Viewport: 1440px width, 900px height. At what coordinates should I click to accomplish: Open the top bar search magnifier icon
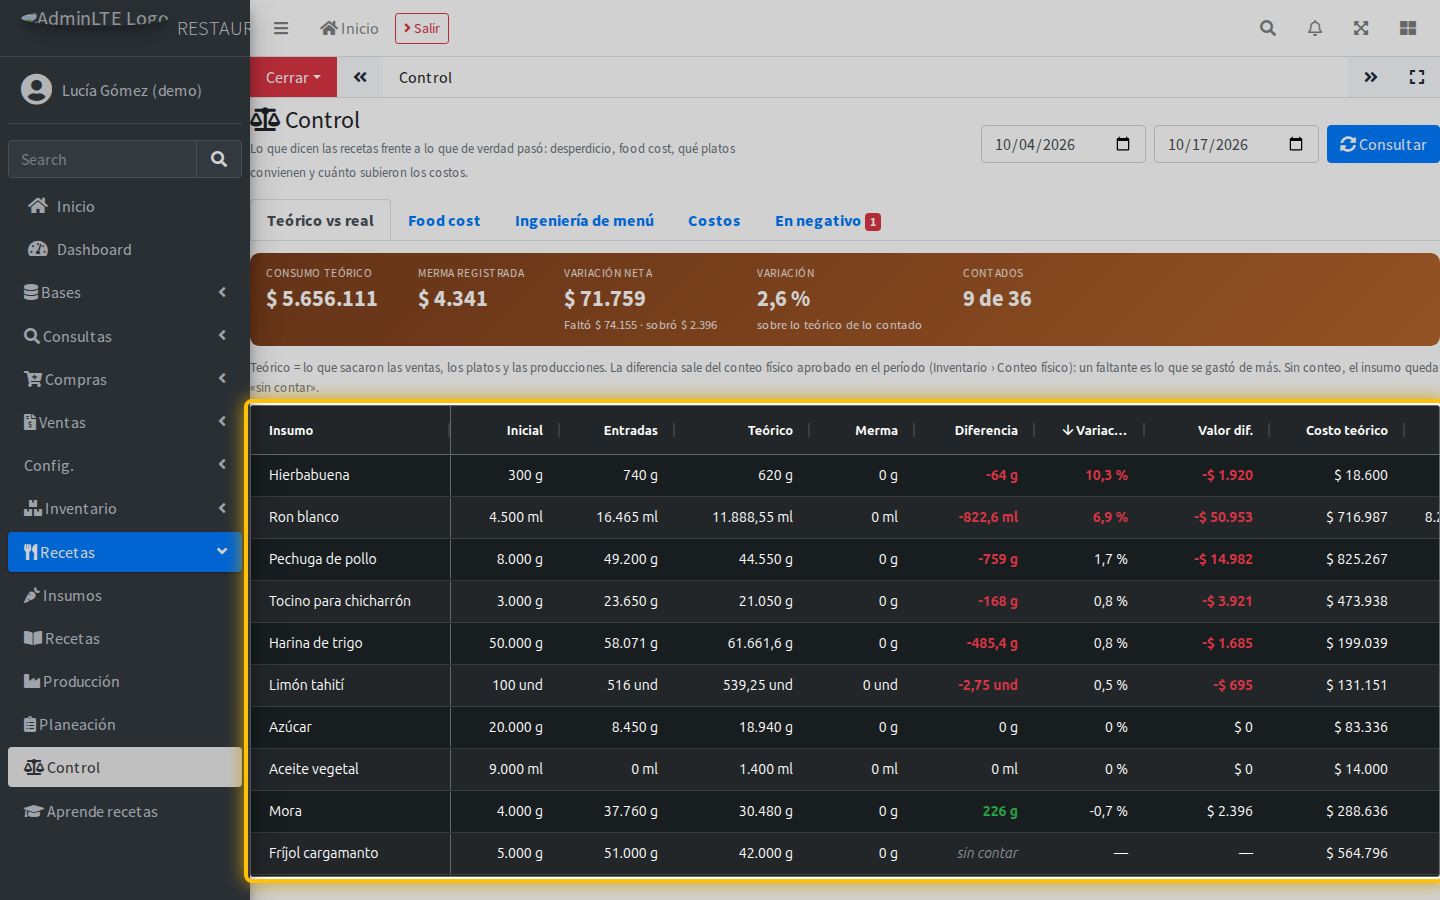point(1268,28)
